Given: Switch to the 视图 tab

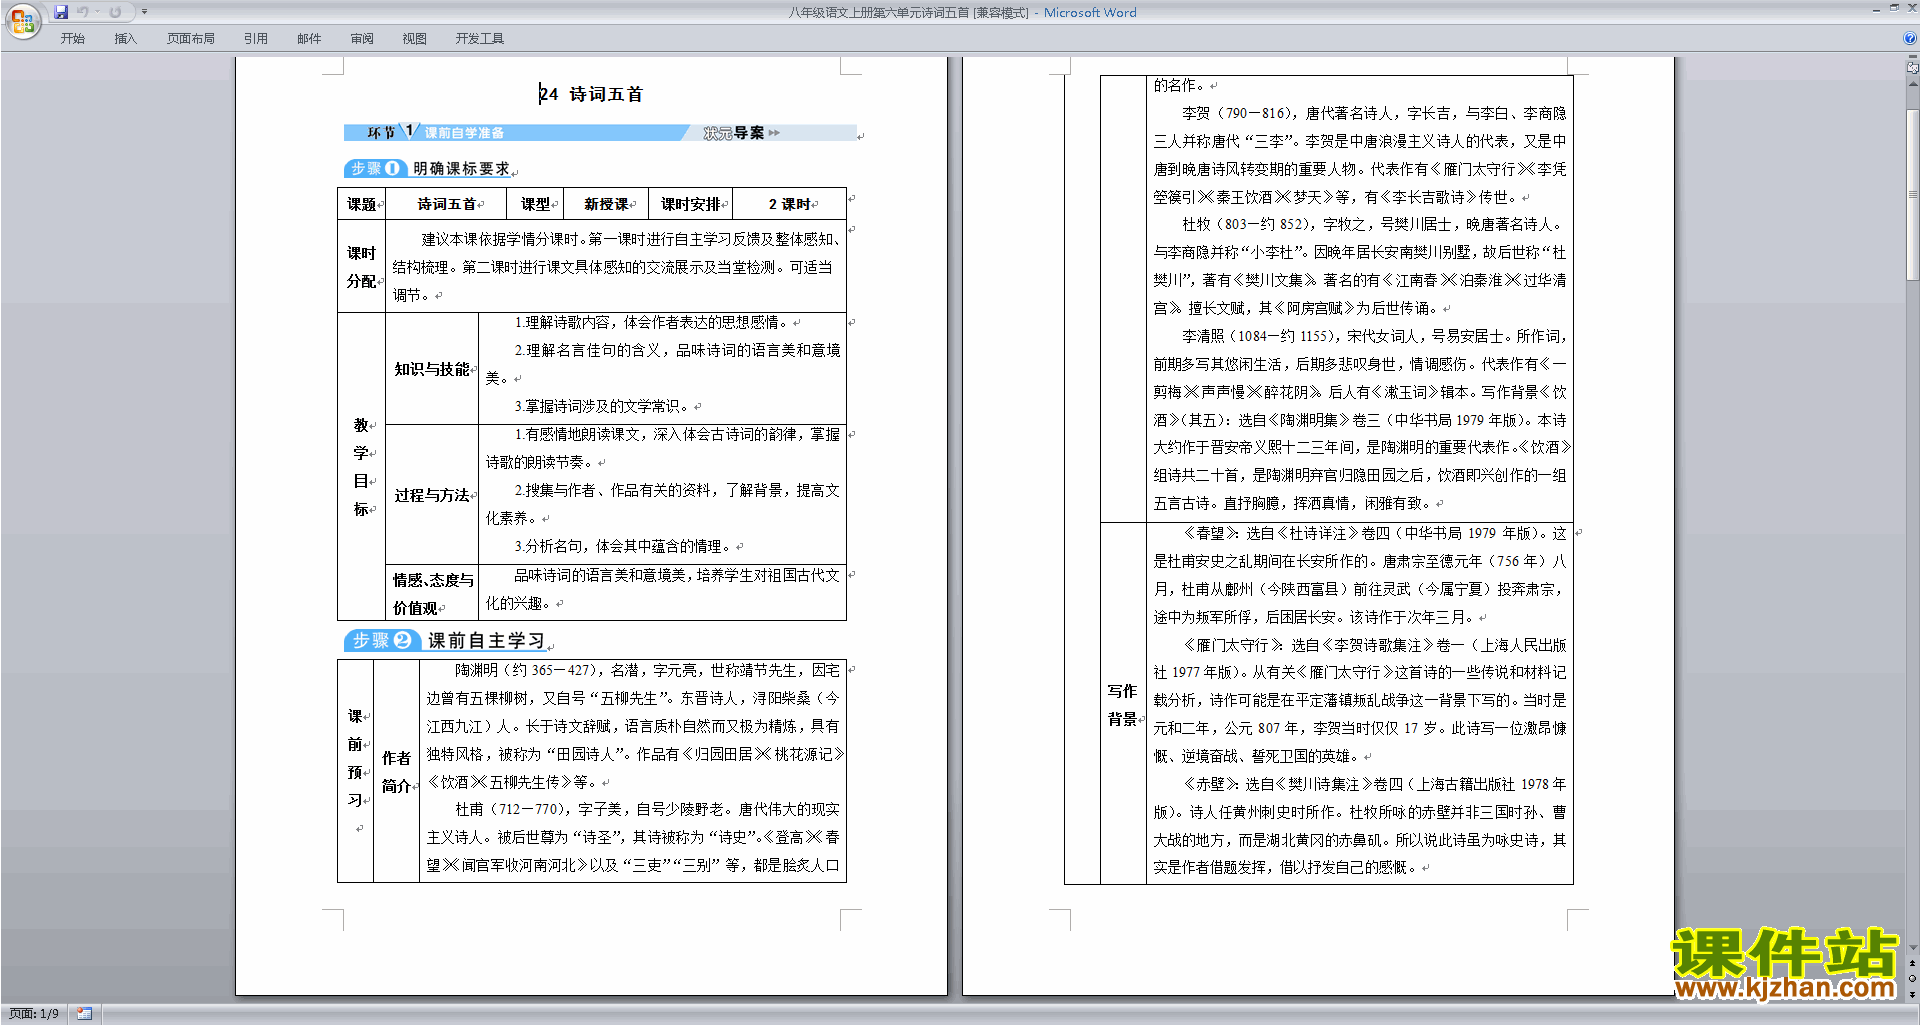Looking at the screenshot, I should 415,39.
